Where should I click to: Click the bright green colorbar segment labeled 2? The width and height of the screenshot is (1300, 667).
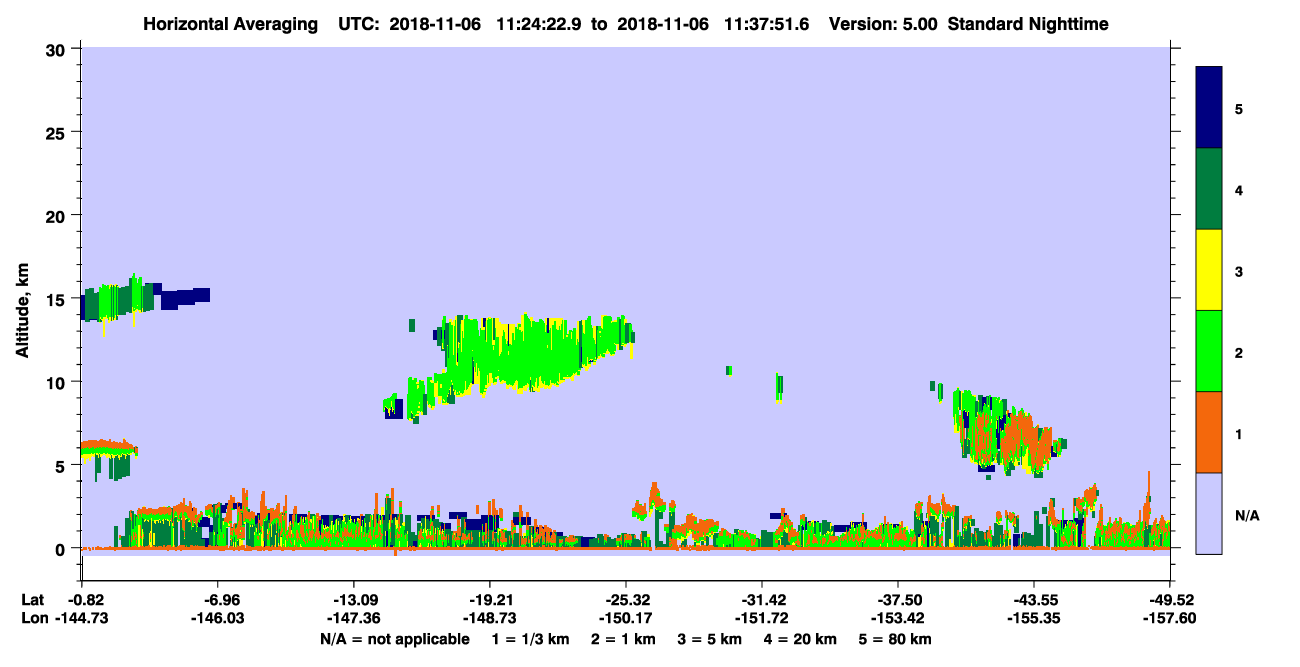[x=1209, y=351]
